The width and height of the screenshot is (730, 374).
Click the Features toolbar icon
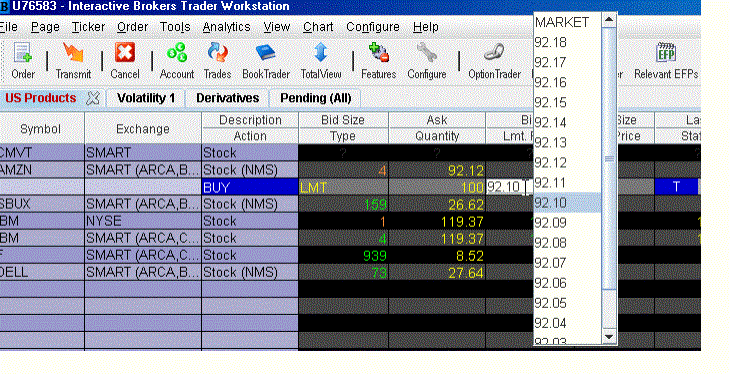(x=379, y=61)
